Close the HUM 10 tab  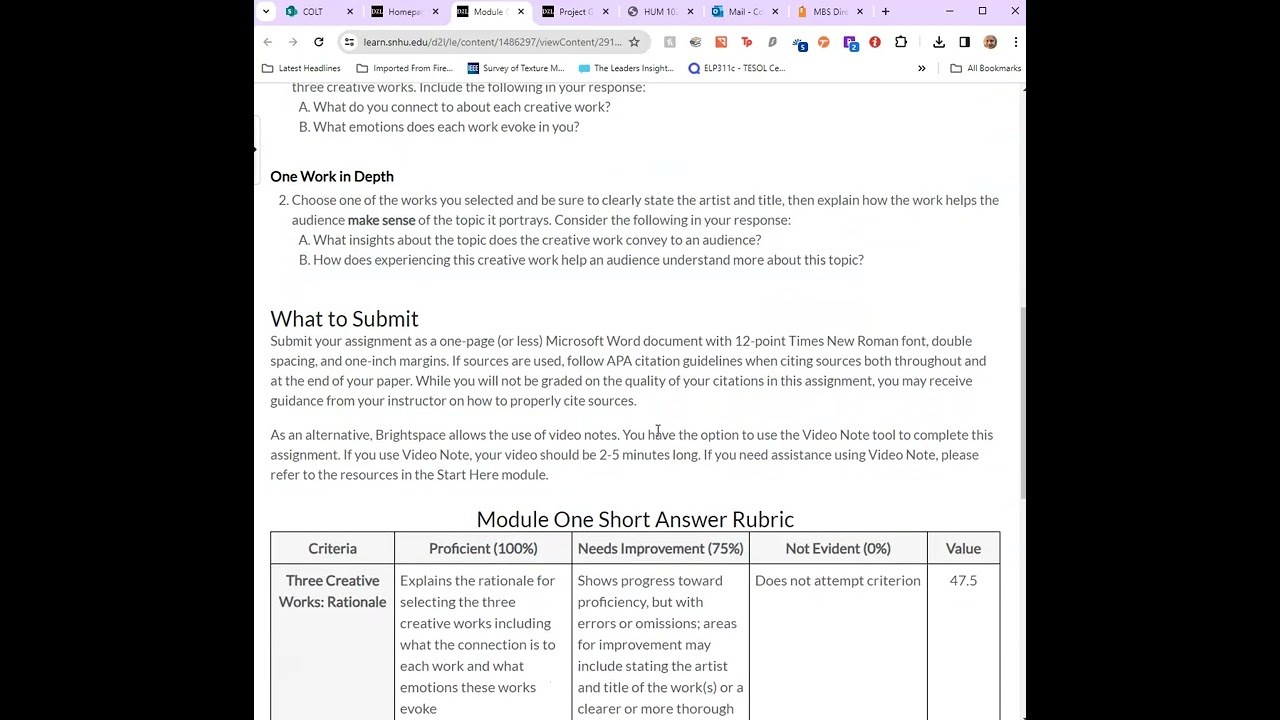click(690, 12)
